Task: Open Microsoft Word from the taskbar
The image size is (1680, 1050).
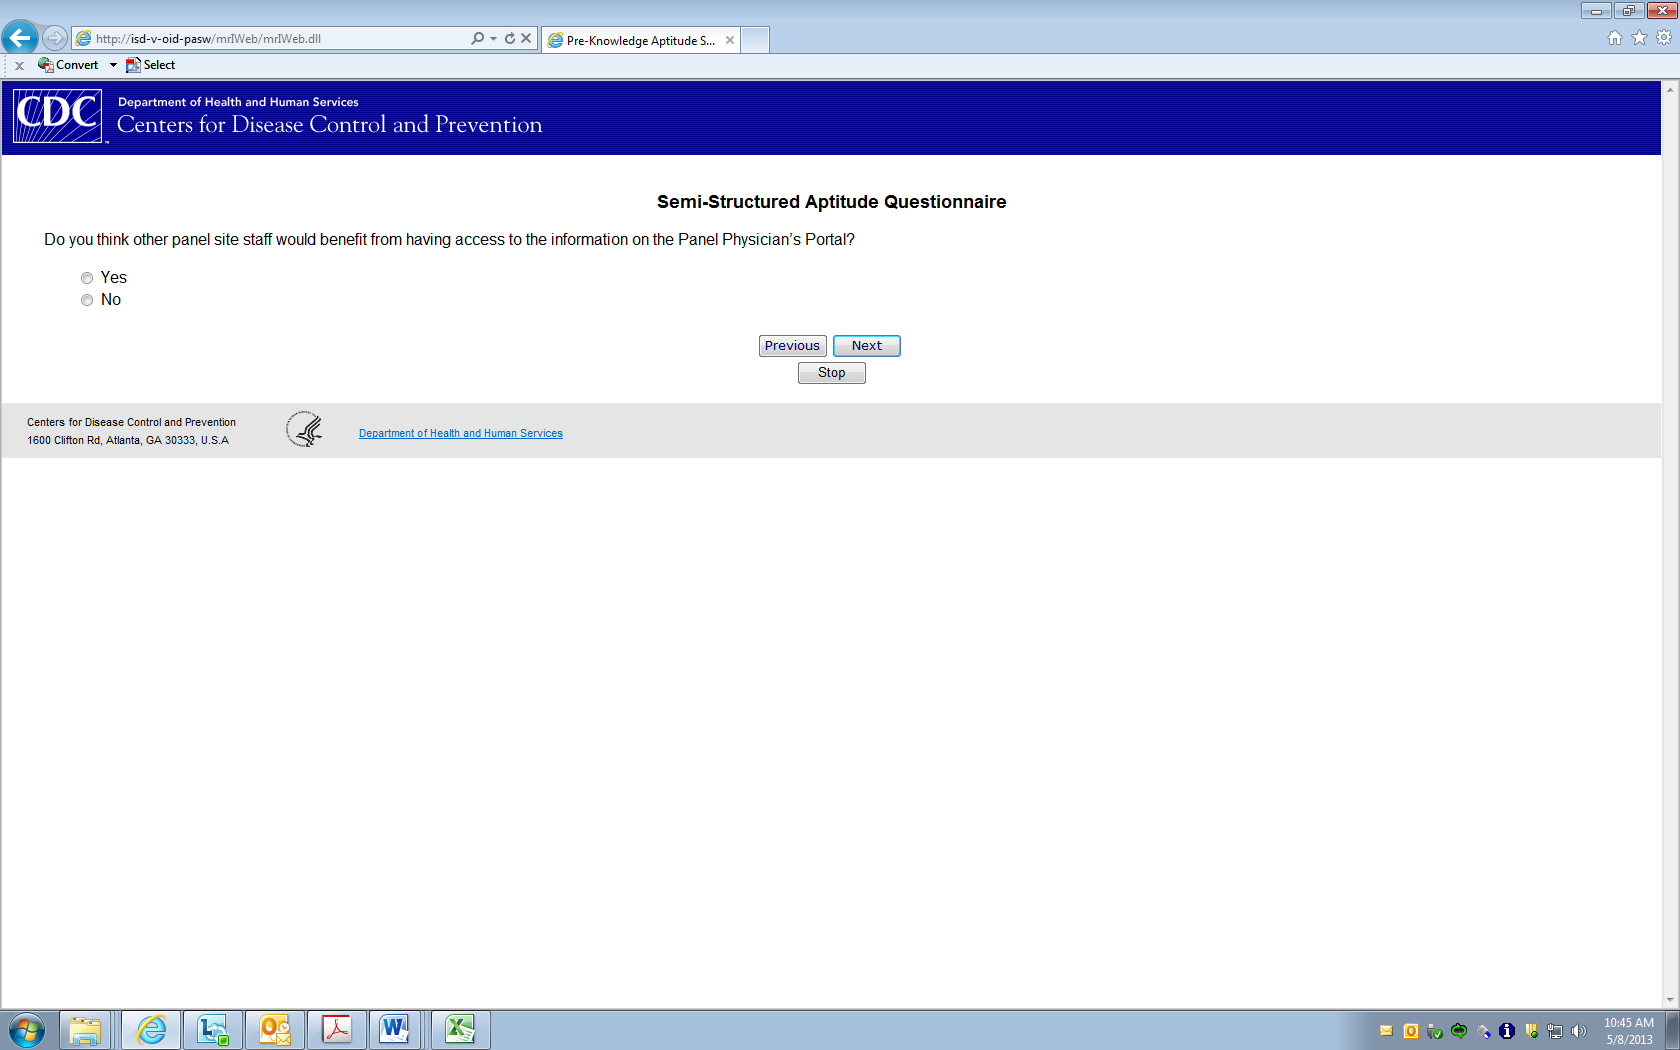Action: pos(395,1030)
